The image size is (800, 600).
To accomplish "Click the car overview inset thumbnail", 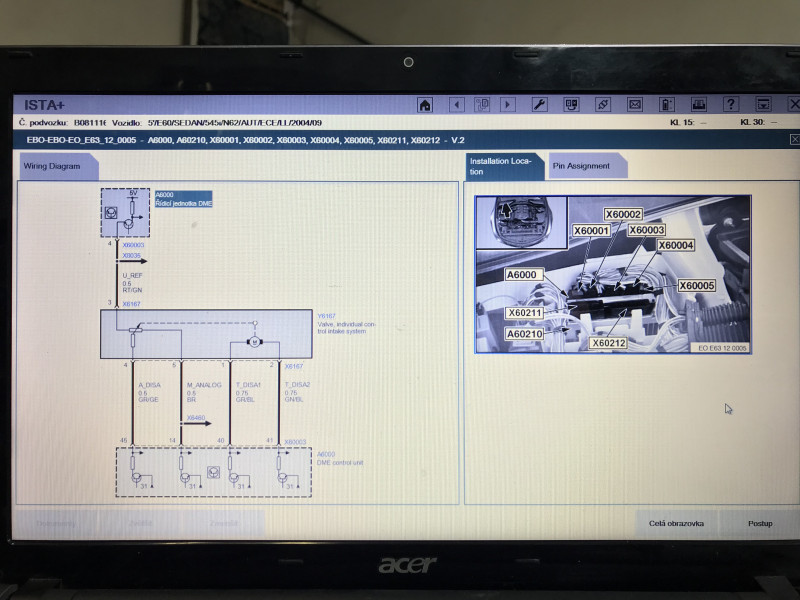I will [x=521, y=222].
